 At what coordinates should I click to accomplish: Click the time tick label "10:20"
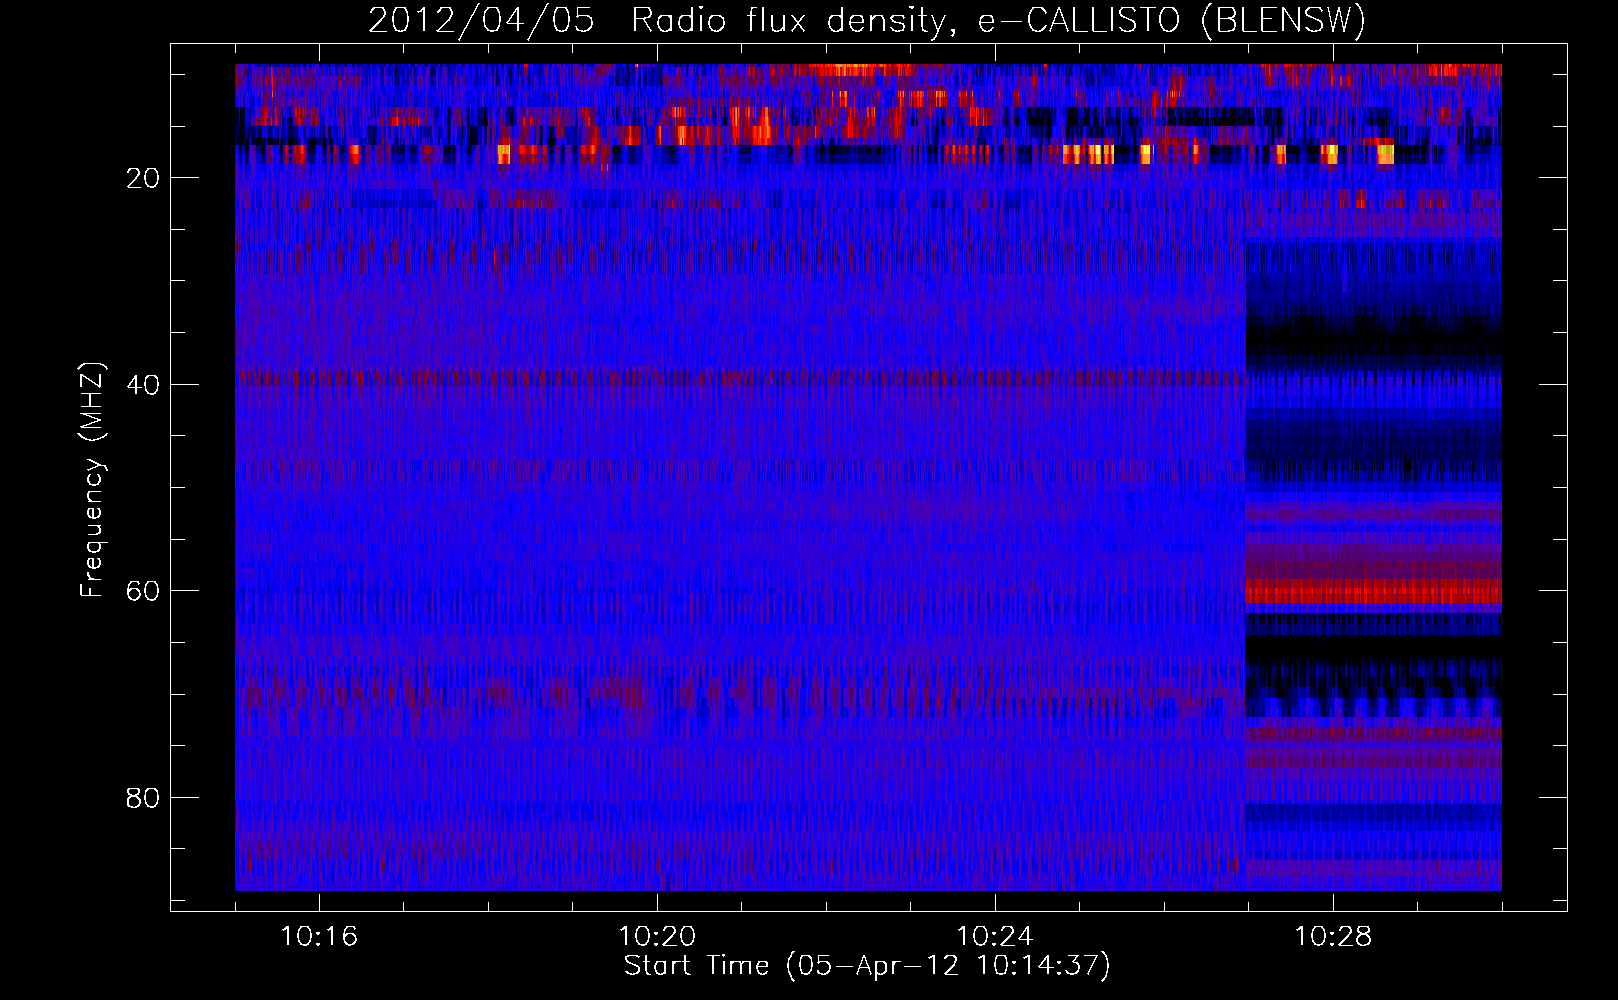pos(657,936)
